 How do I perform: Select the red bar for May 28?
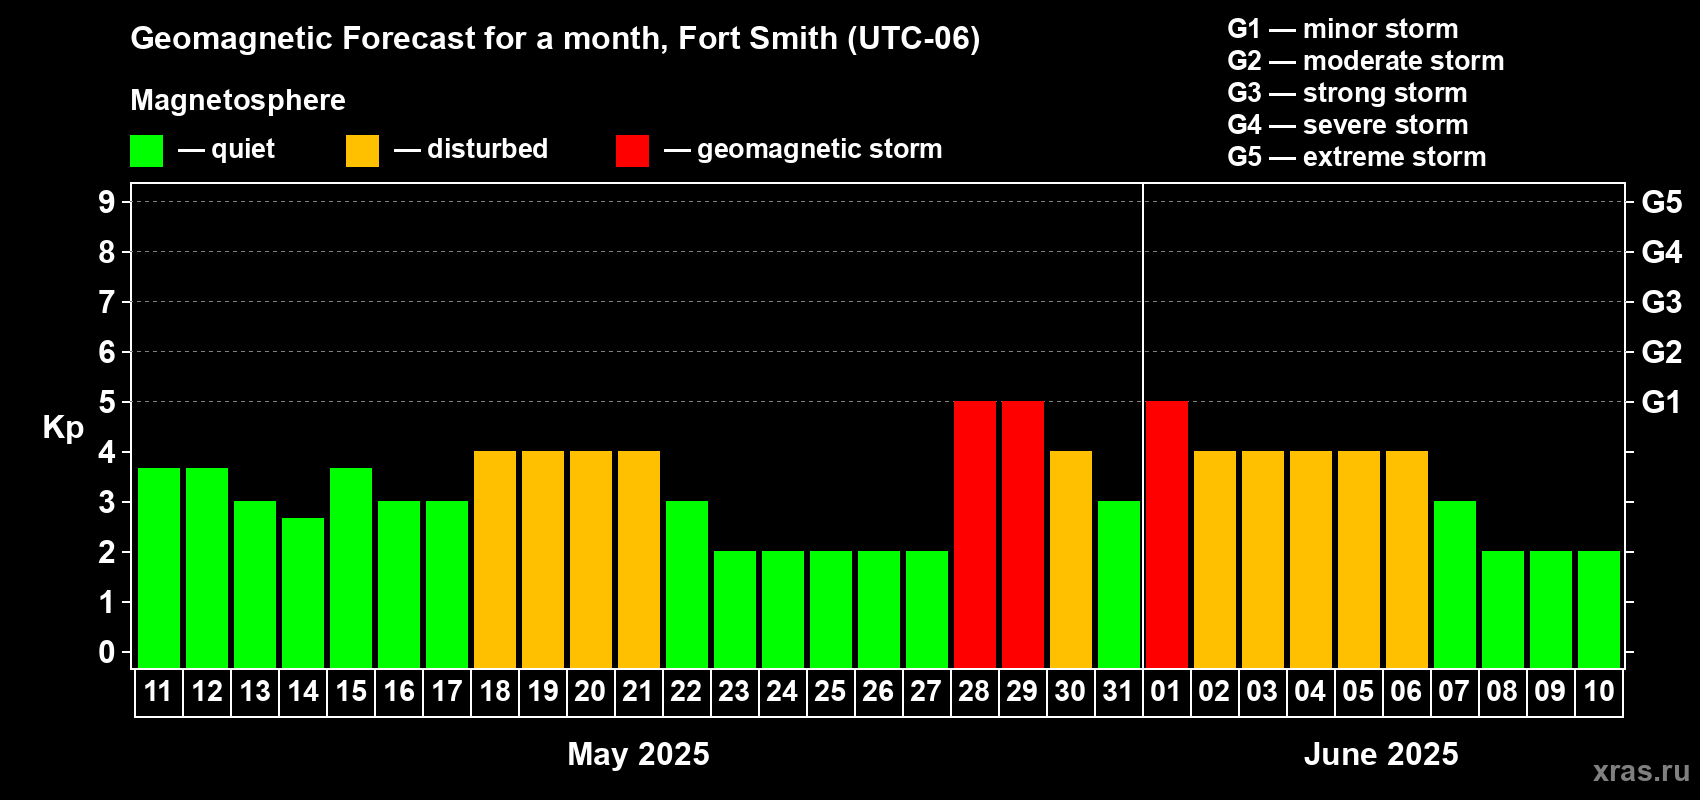pyautogui.click(x=975, y=534)
